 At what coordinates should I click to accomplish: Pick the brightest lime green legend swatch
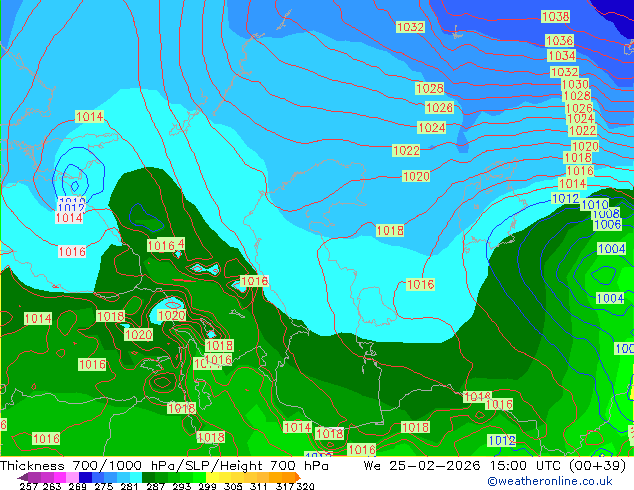click(x=199, y=477)
